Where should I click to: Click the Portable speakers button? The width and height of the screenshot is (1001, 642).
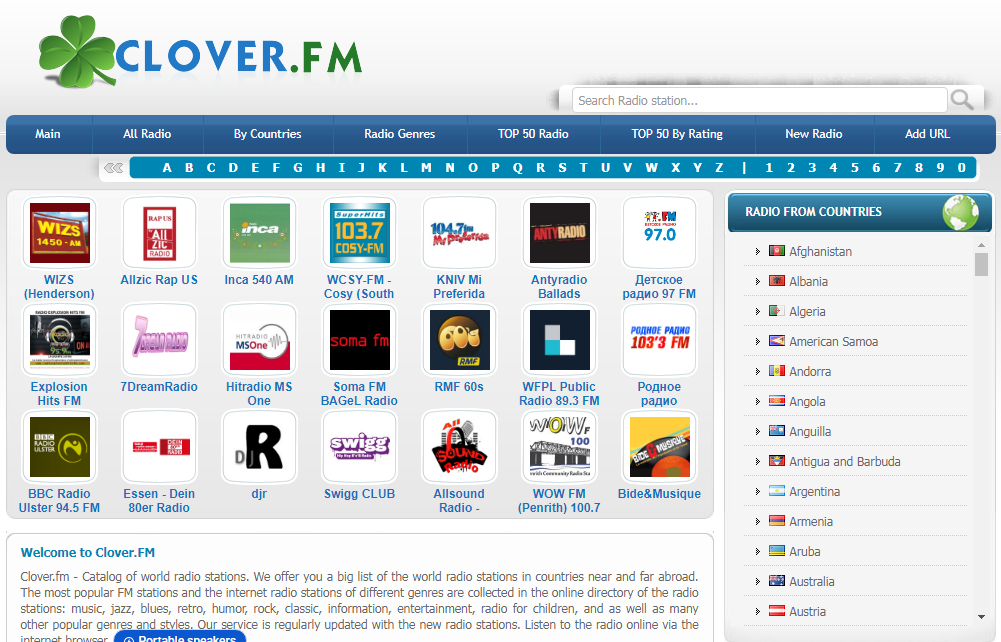(x=179, y=636)
